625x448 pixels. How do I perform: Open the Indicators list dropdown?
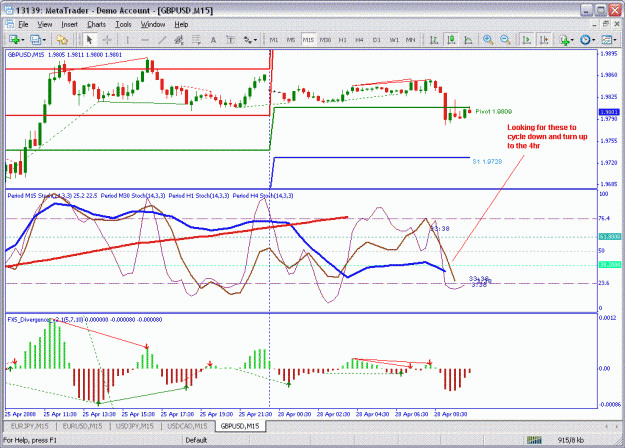tap(566, 39)
